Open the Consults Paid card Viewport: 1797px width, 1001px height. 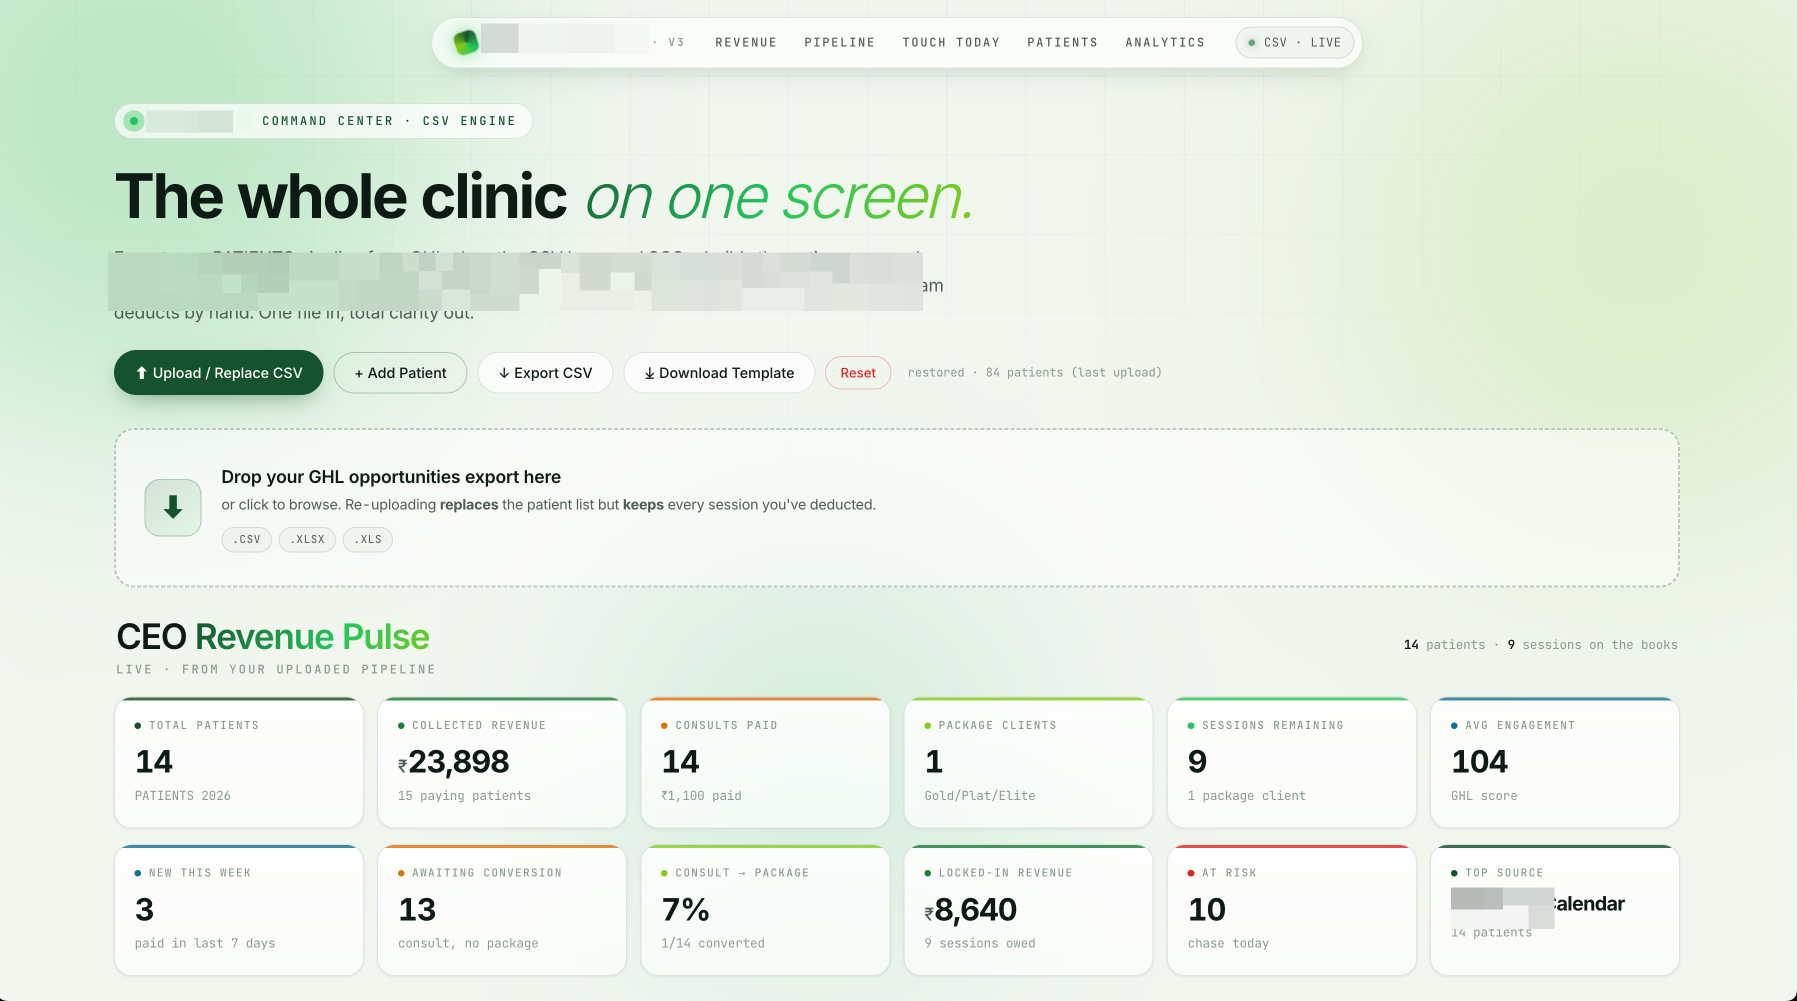point(765,762)
